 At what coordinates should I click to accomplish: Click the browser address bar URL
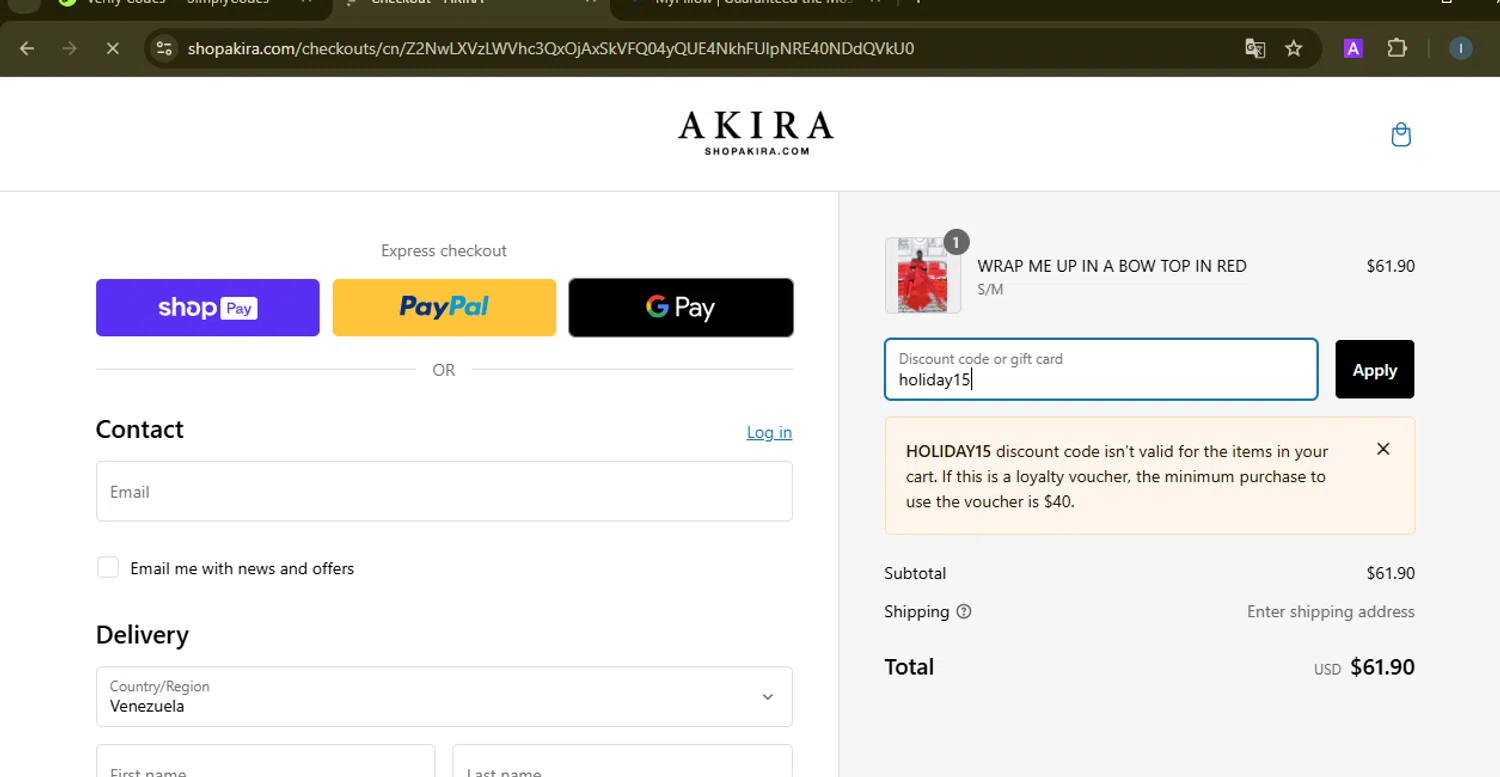[x=550, y=48]
